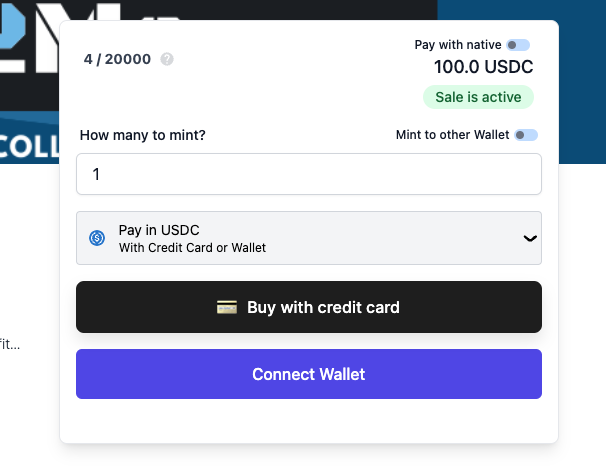Click the help question mark icon
606x470 pixels.
click(167, 59)
